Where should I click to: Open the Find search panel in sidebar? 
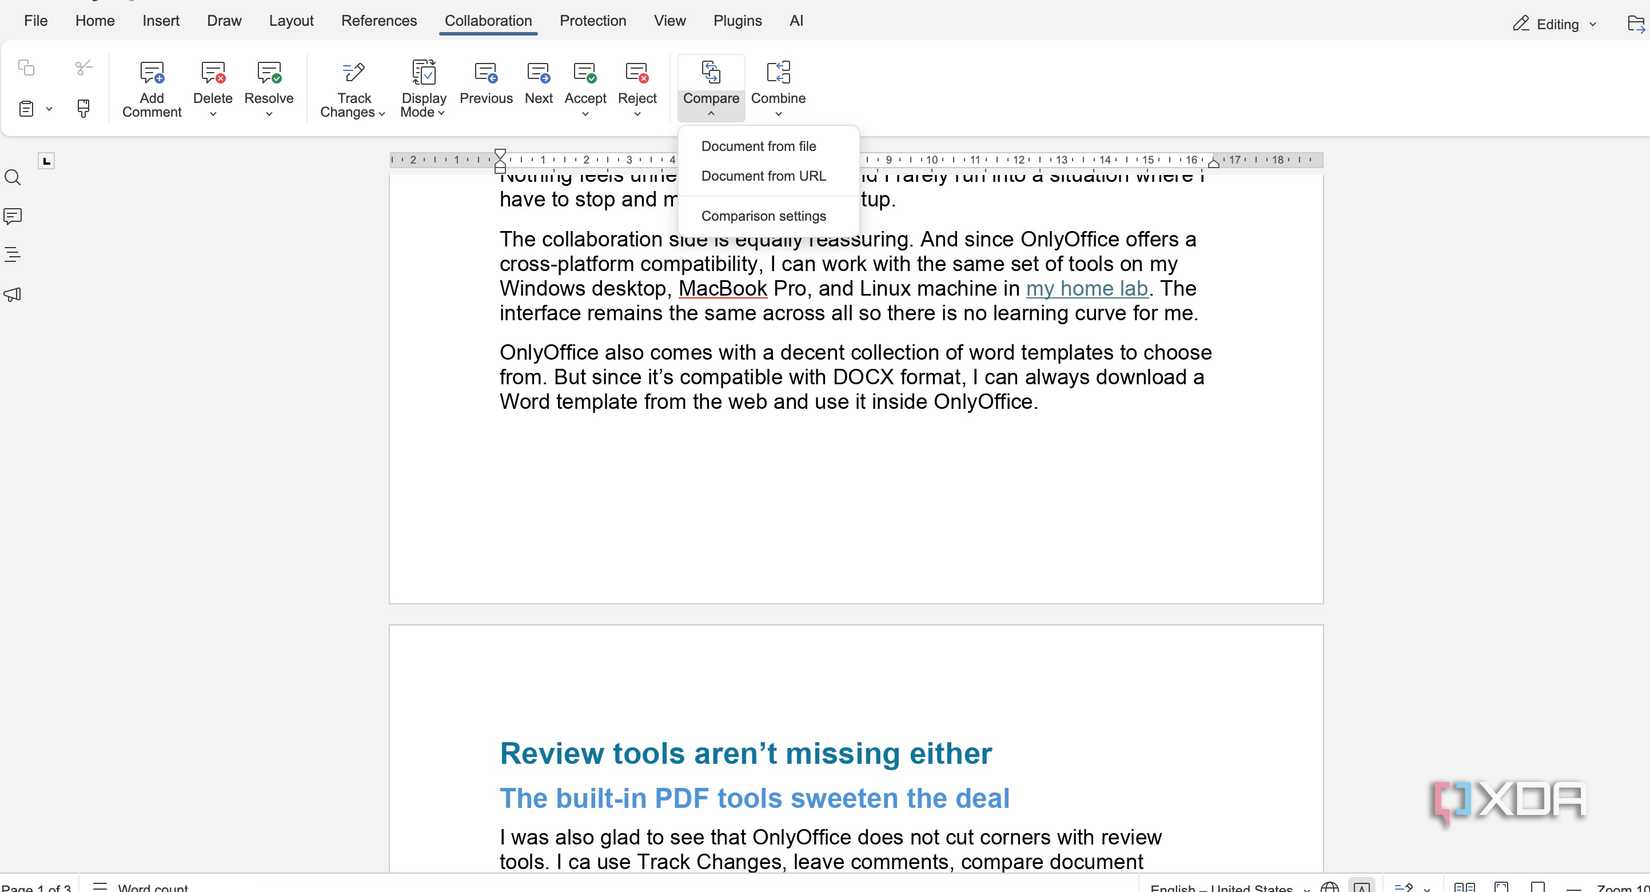(13, 178)
